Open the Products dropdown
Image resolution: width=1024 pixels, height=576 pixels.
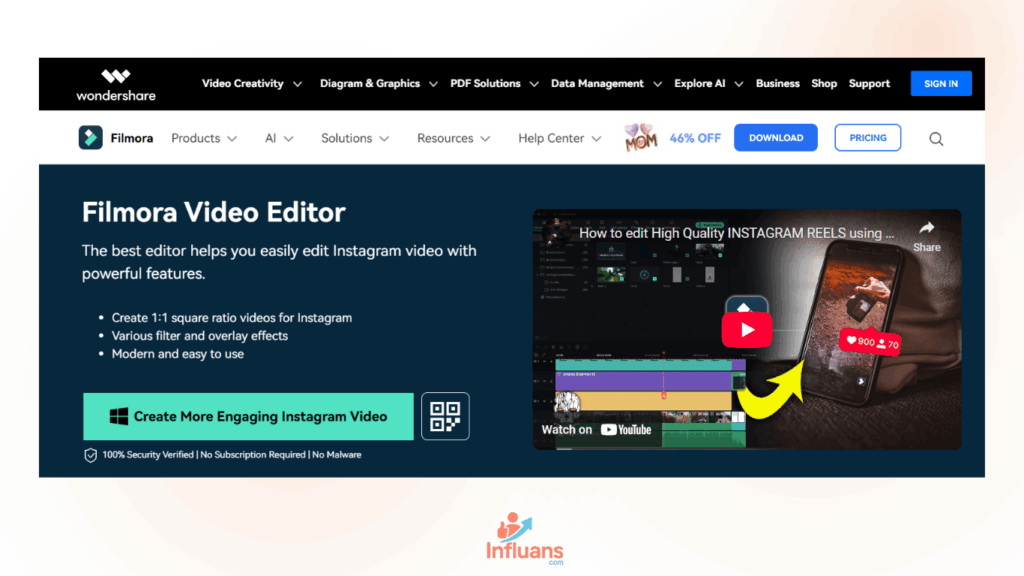pyautogui.click(x=204, y=138)
